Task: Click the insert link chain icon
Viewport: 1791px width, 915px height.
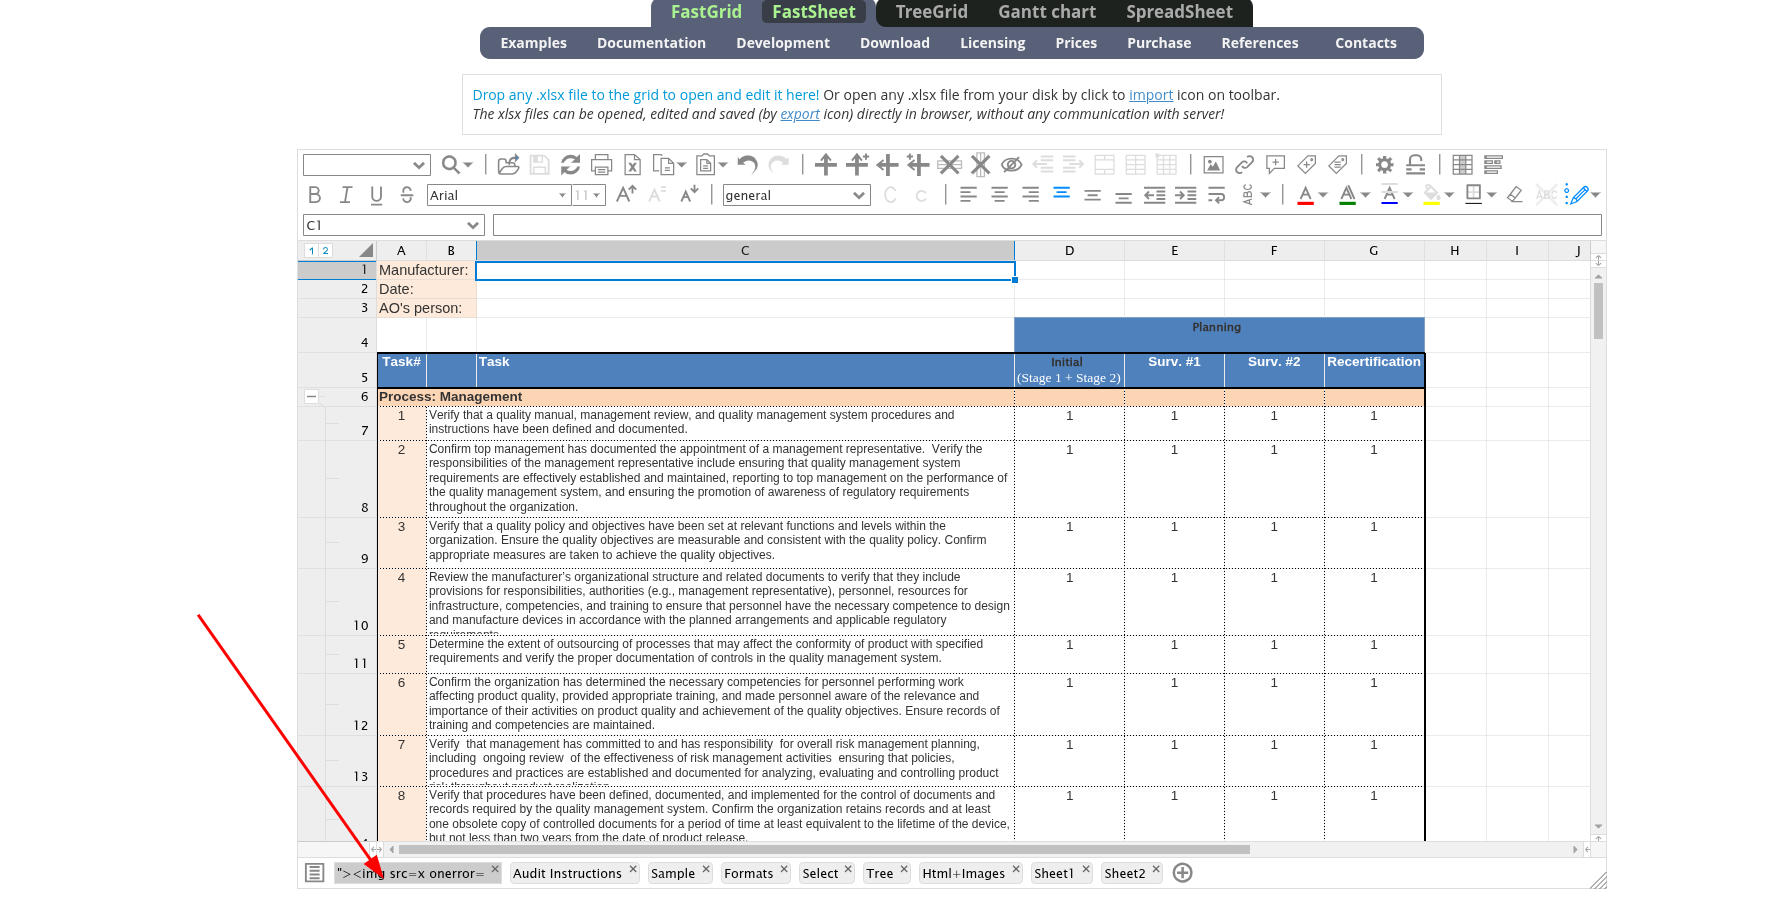Action: (1244, 165)
